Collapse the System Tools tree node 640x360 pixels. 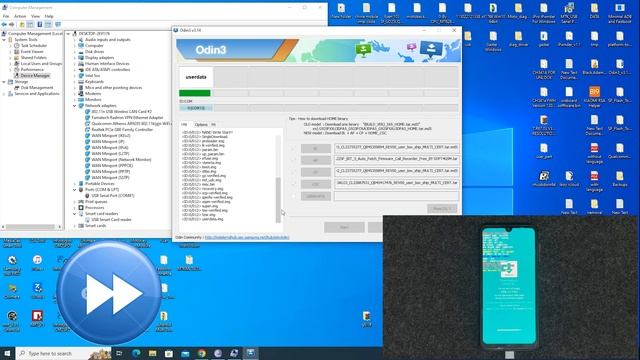[x=4, y=40]
